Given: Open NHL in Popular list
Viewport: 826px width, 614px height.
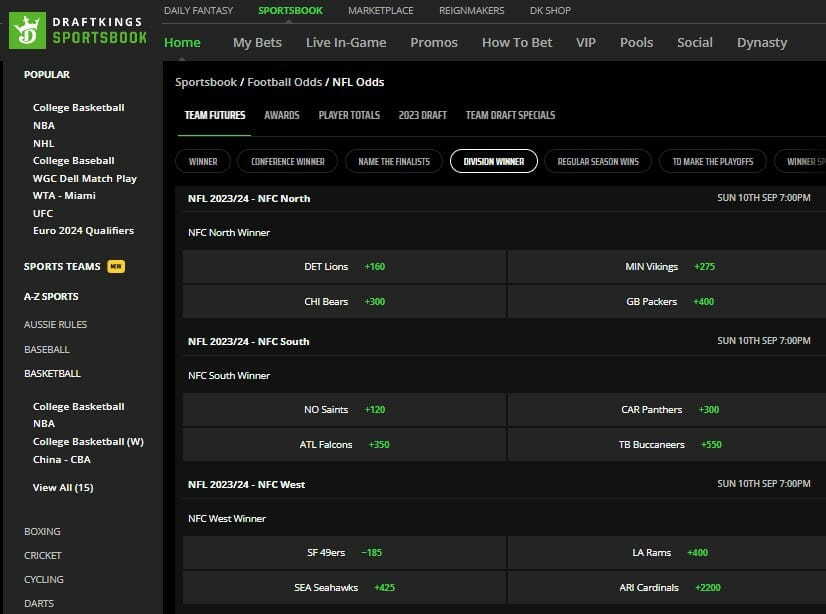Looking at the screenshot, I should coord(43,143).
